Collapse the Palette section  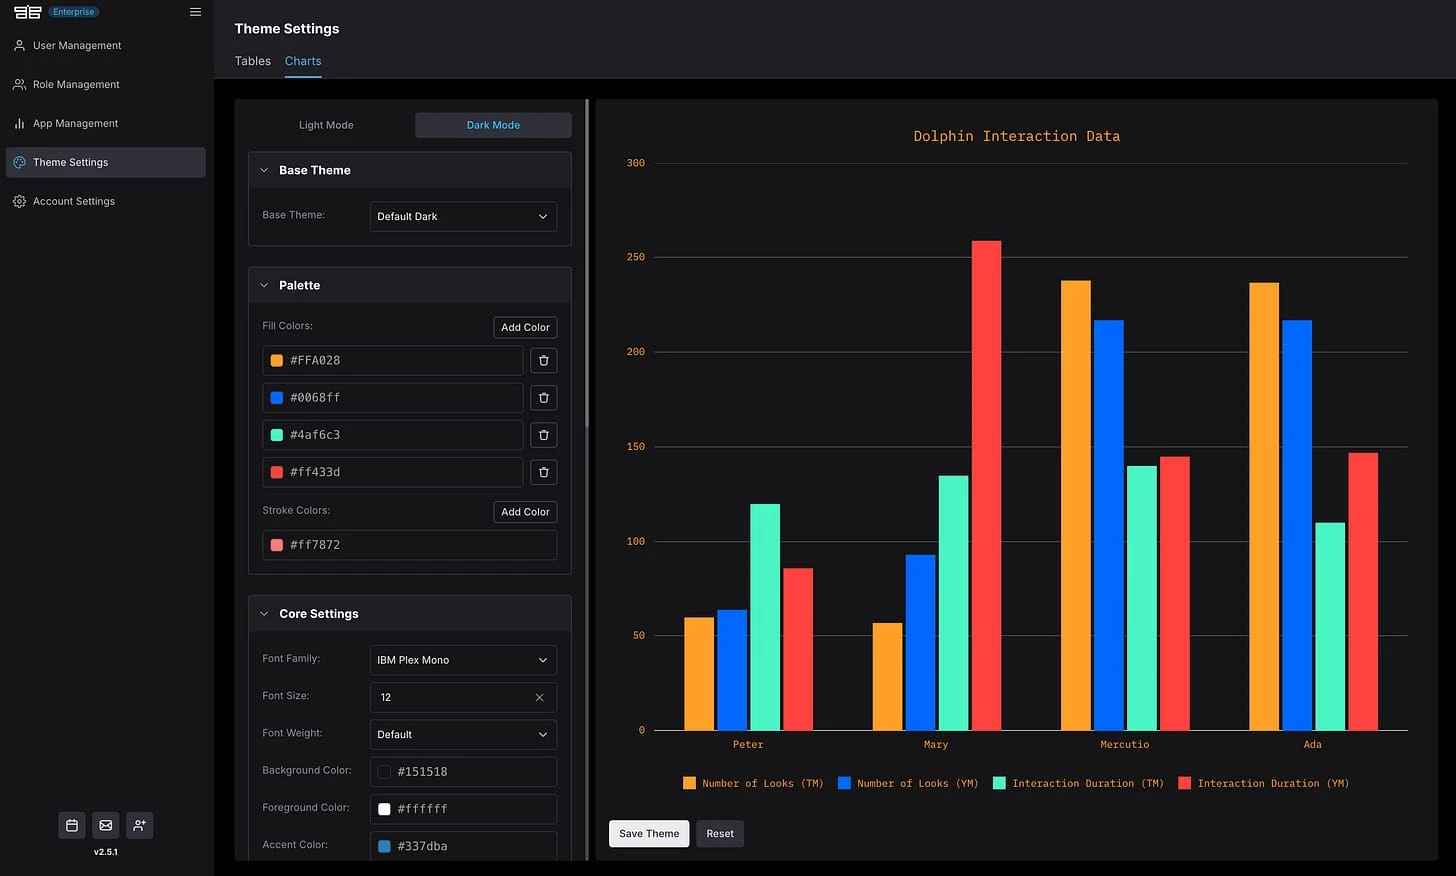tap(265, 286)
